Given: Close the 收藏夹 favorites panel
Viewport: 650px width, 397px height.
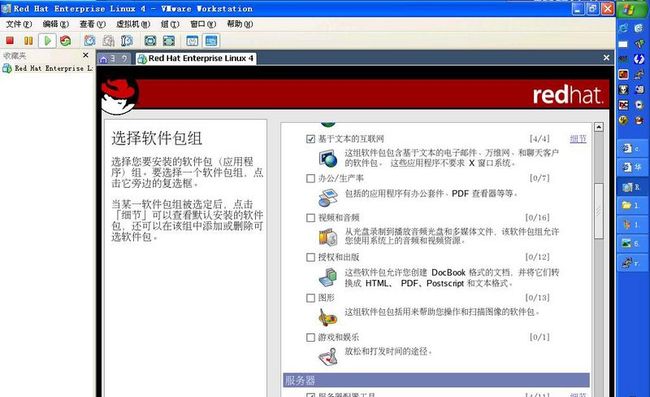Looking at the screenshot, I should 85,55.
